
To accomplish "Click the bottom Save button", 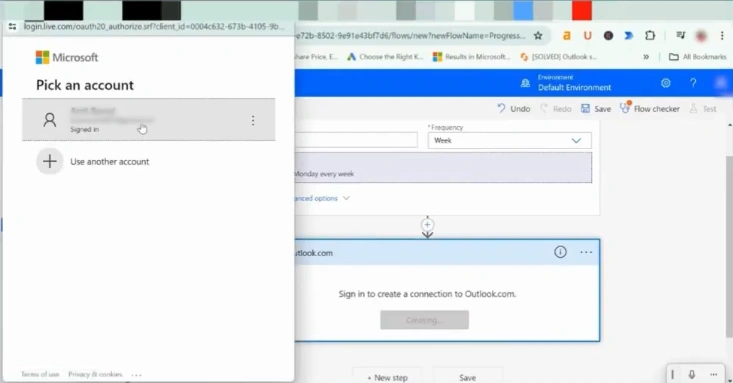I will pos(467,377).
